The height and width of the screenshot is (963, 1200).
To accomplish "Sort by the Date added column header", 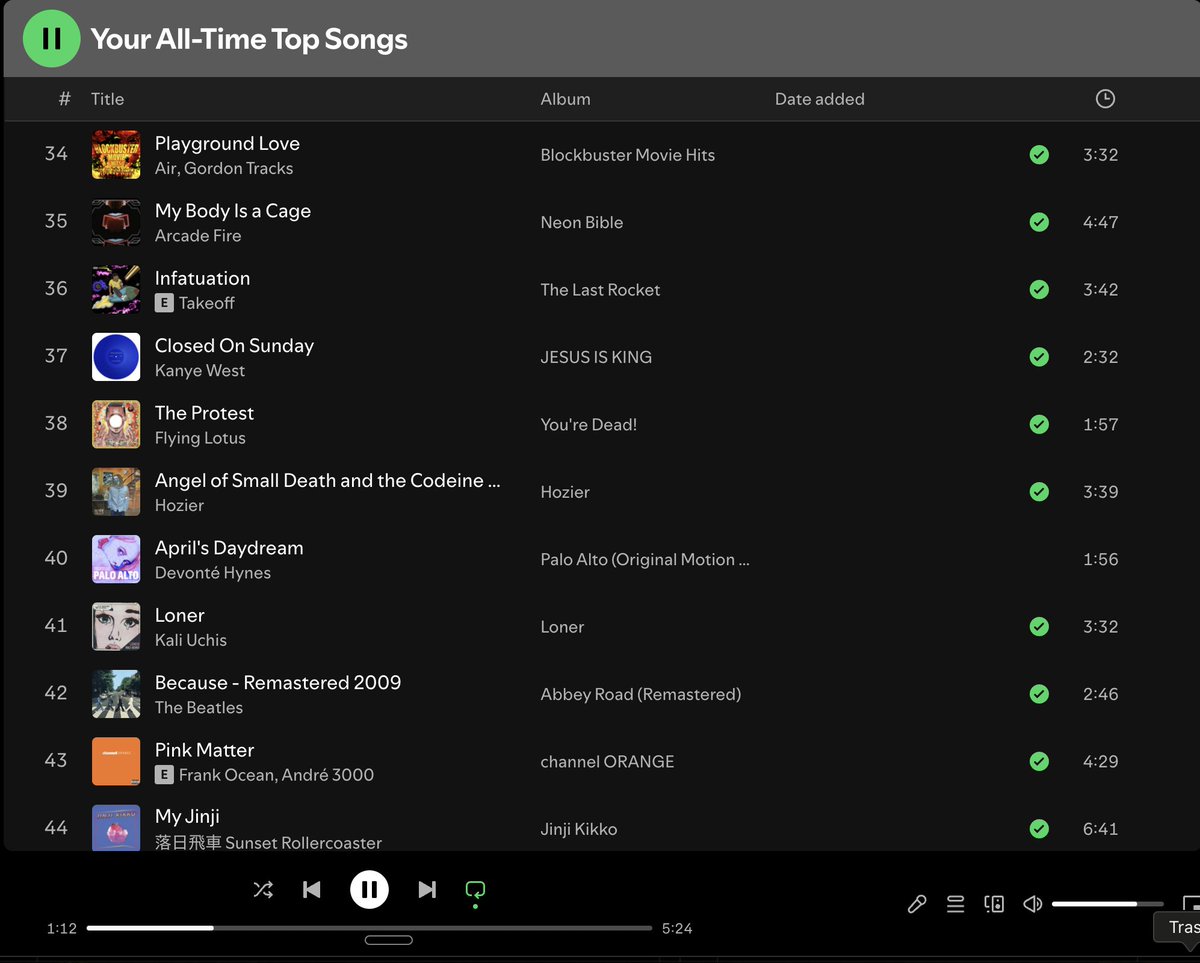I will (x=820, y=99).
